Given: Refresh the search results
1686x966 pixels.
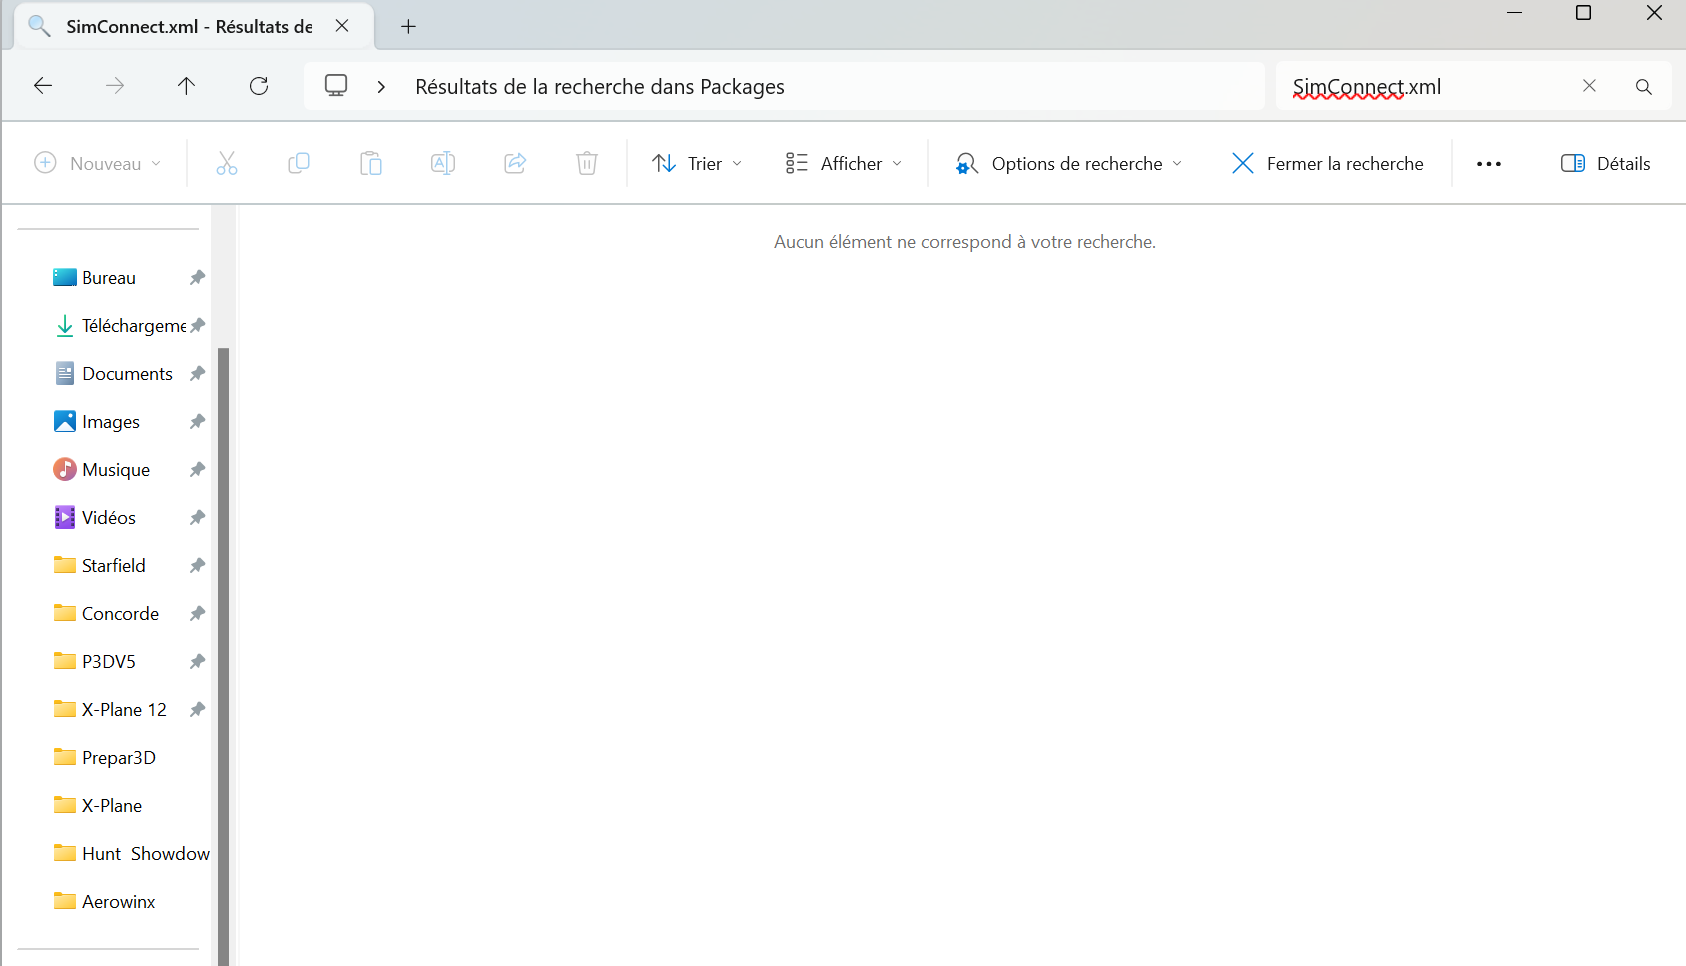Looking at the screenshot, I should tap(259, 86).
